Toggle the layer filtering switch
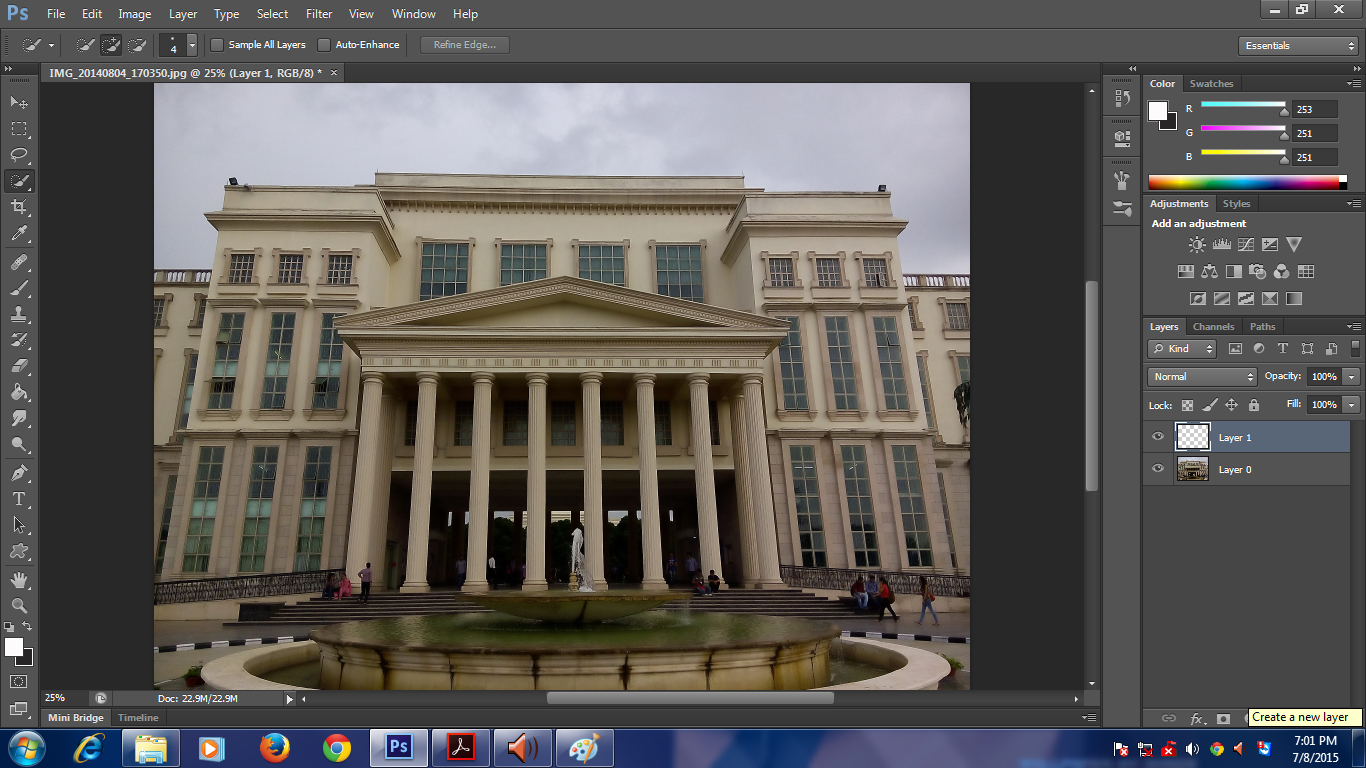Viewport: 1366px width, 768px height. [1355, 348]
